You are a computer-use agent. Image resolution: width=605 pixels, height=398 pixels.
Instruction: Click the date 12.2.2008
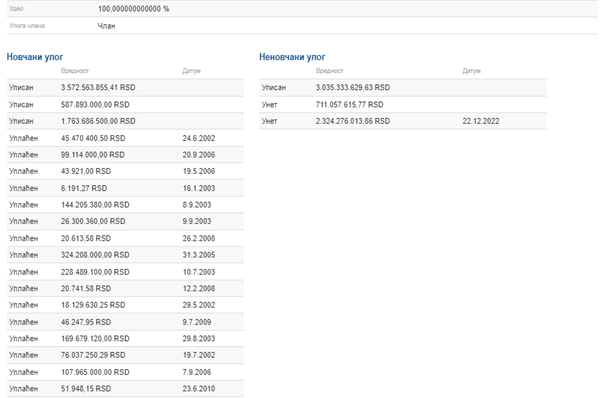coord(199,288)
